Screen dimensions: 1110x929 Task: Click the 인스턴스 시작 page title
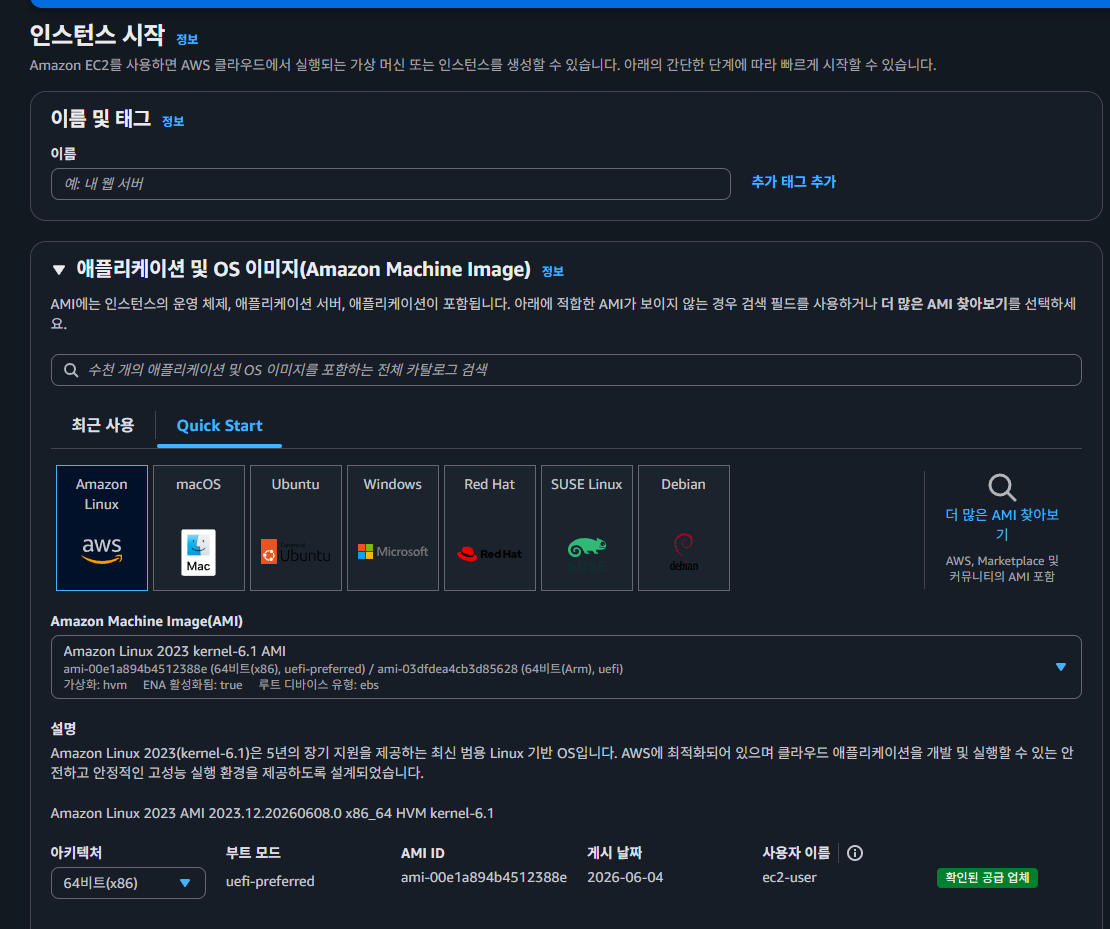coord(97,35)
